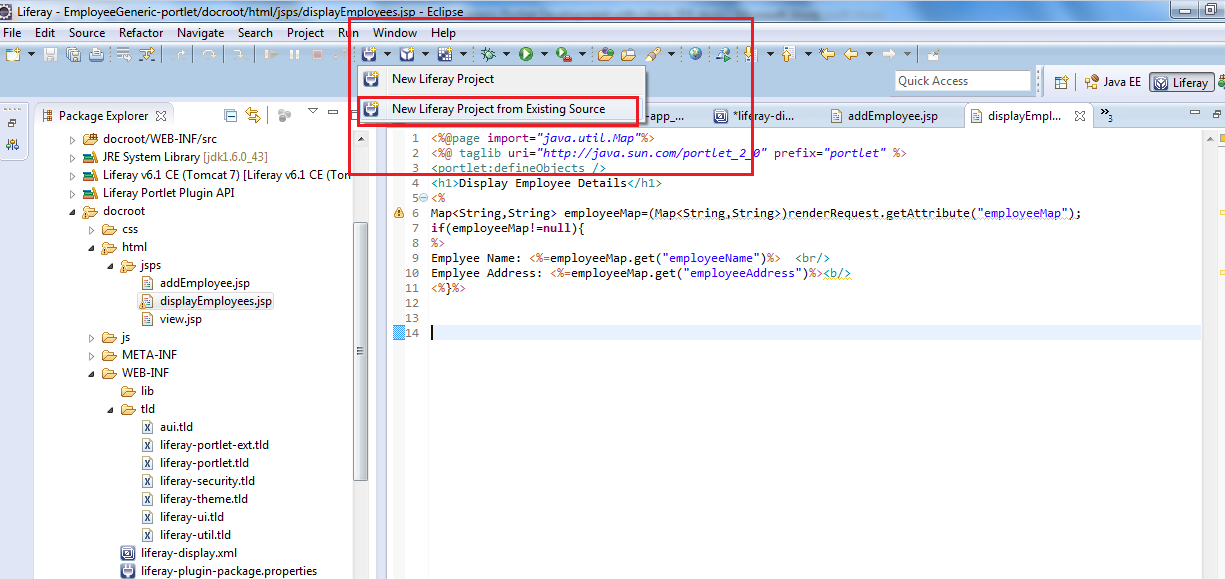
Task: Click the Run icon in the toolbar
Action: pos(525,53)
